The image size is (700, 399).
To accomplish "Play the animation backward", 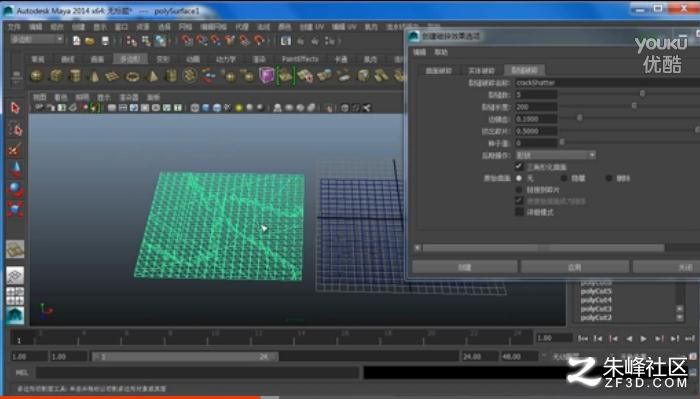I will (x=629, y=339).
